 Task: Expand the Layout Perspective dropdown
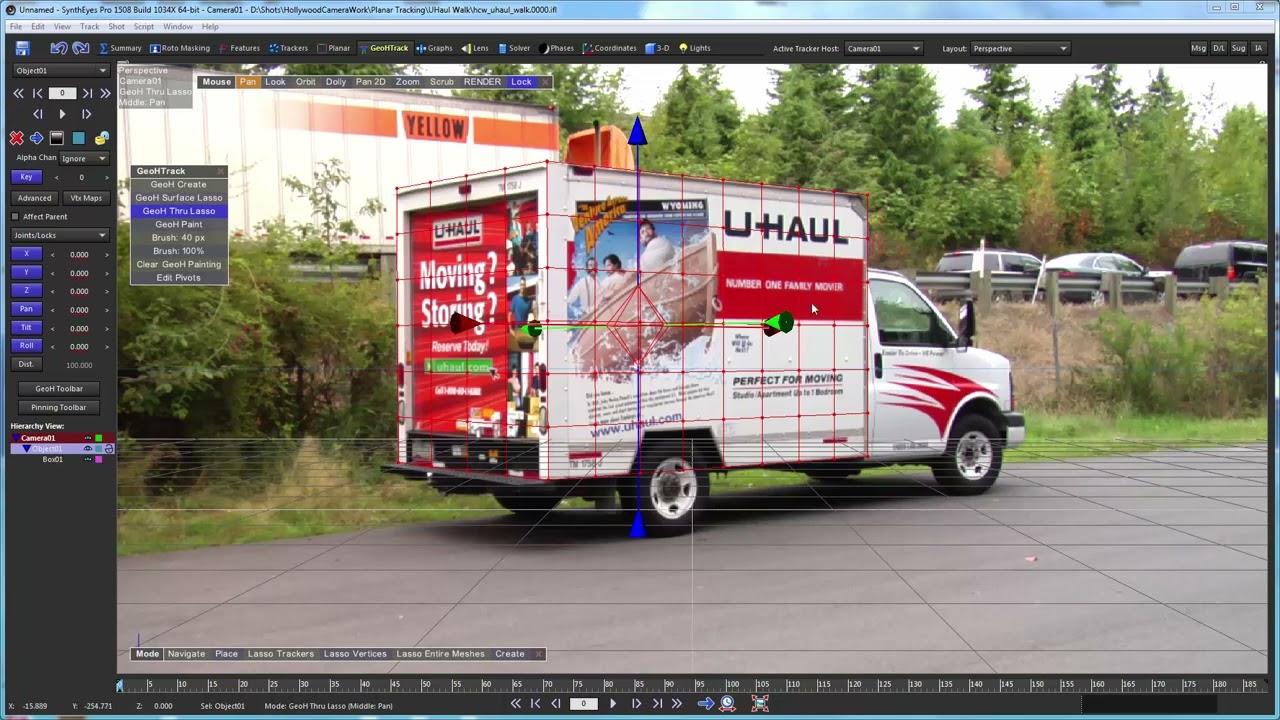tap(1019, 48)
